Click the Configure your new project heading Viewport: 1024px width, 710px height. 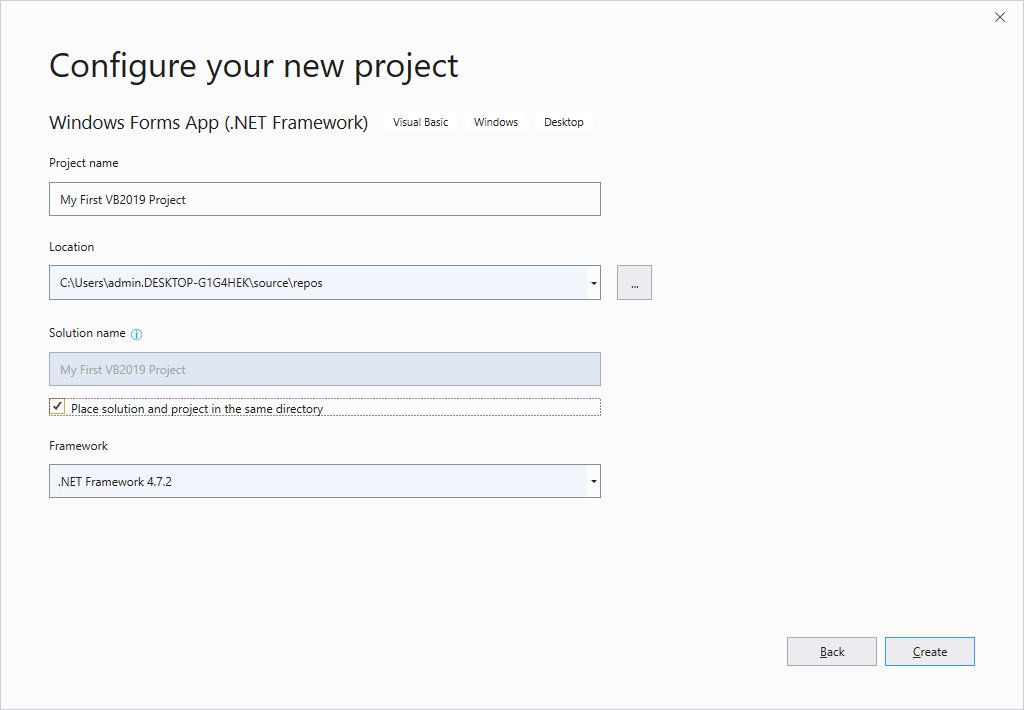pyautogui.click(x=253, y=66)
